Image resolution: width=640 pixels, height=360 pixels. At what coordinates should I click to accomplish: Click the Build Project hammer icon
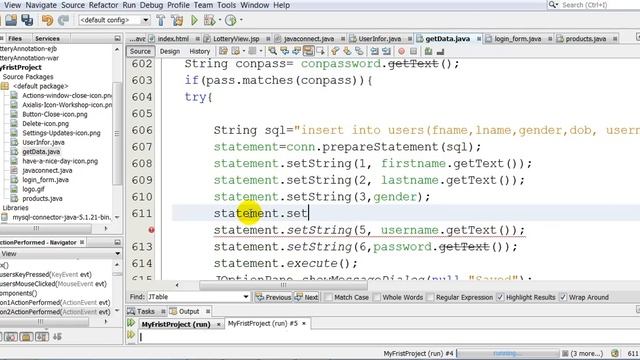(x=161, y=20)
